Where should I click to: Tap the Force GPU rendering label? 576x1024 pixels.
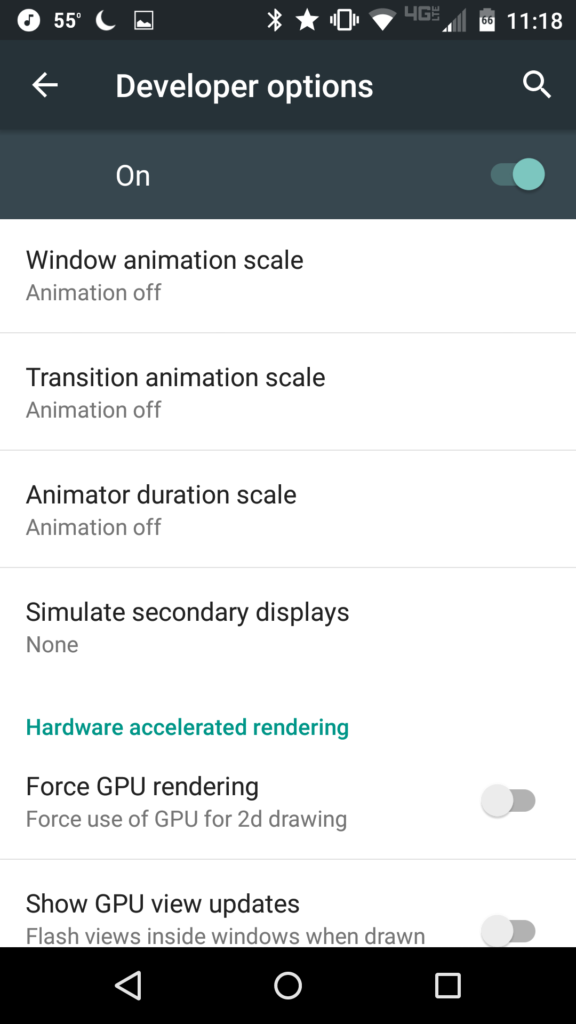point(142,786)
